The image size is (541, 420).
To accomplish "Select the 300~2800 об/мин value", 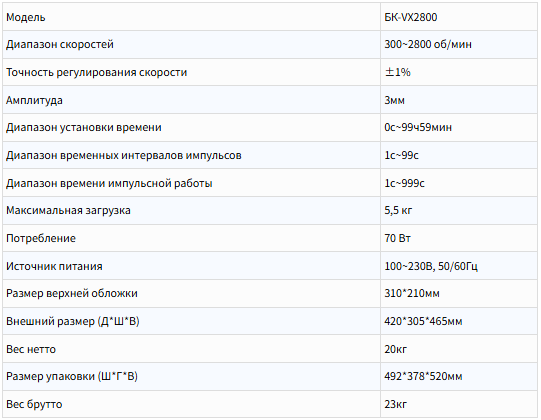I will pos(428,45).
